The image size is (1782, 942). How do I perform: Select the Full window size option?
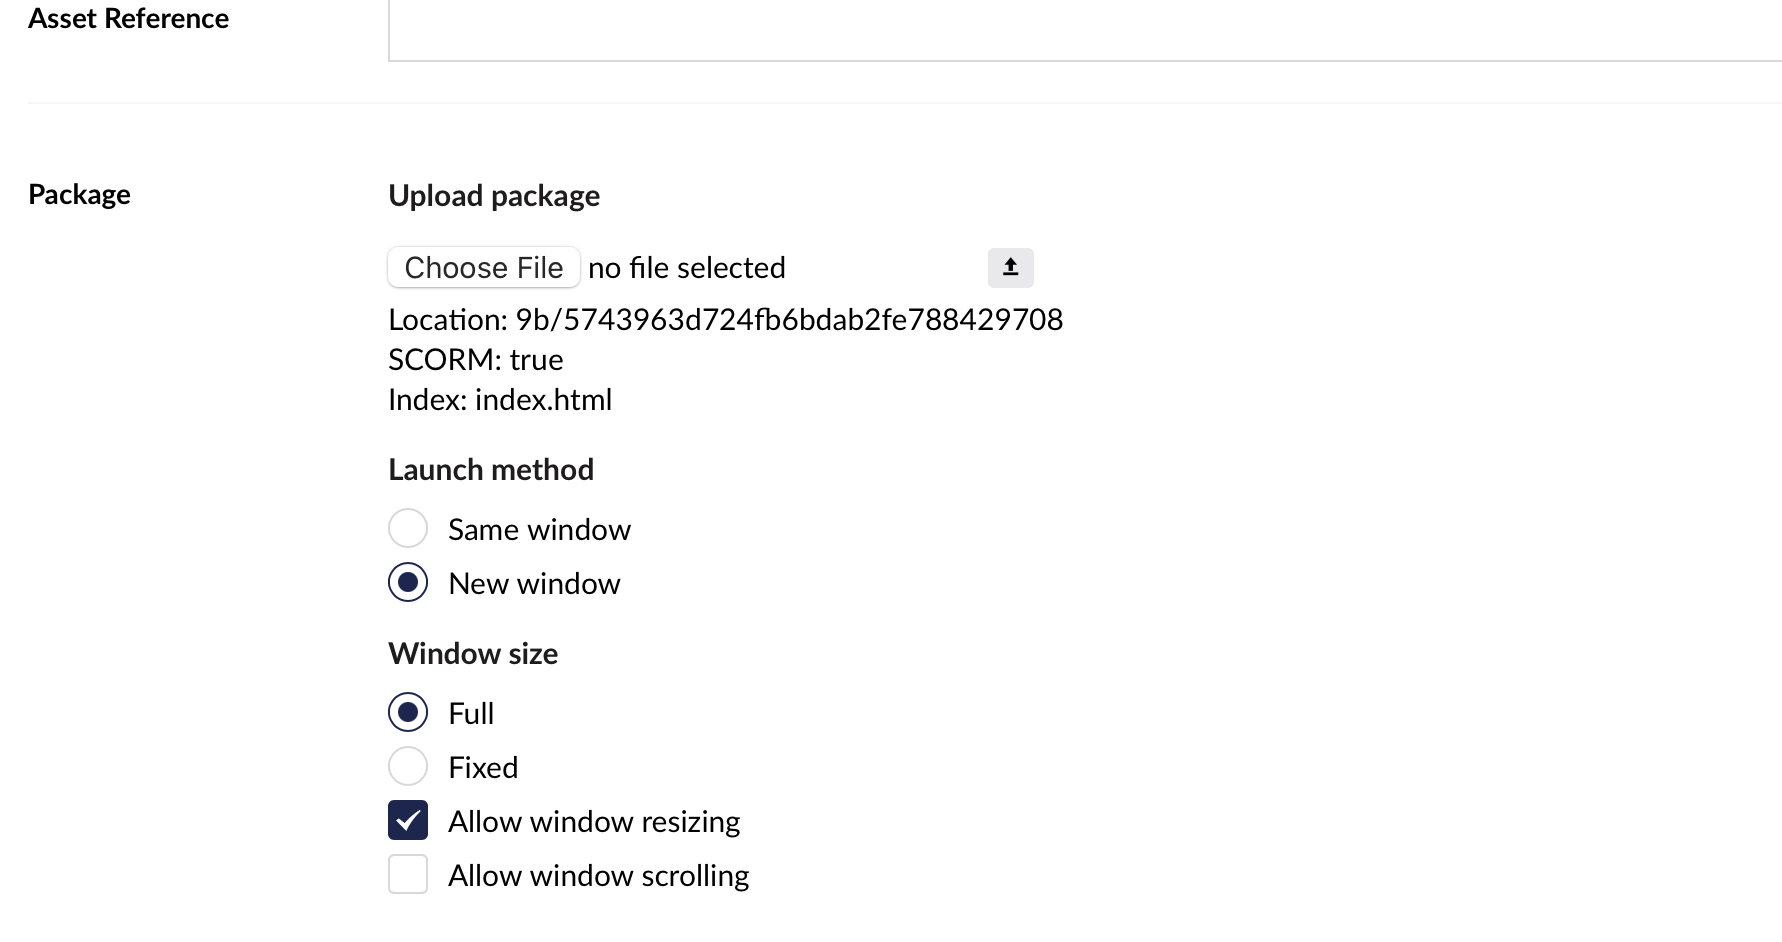pyautogui.click(x=407, y=712)
